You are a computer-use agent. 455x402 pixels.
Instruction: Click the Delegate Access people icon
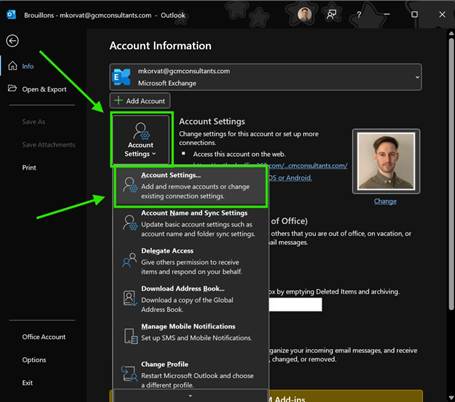click(x=129, y=261)
